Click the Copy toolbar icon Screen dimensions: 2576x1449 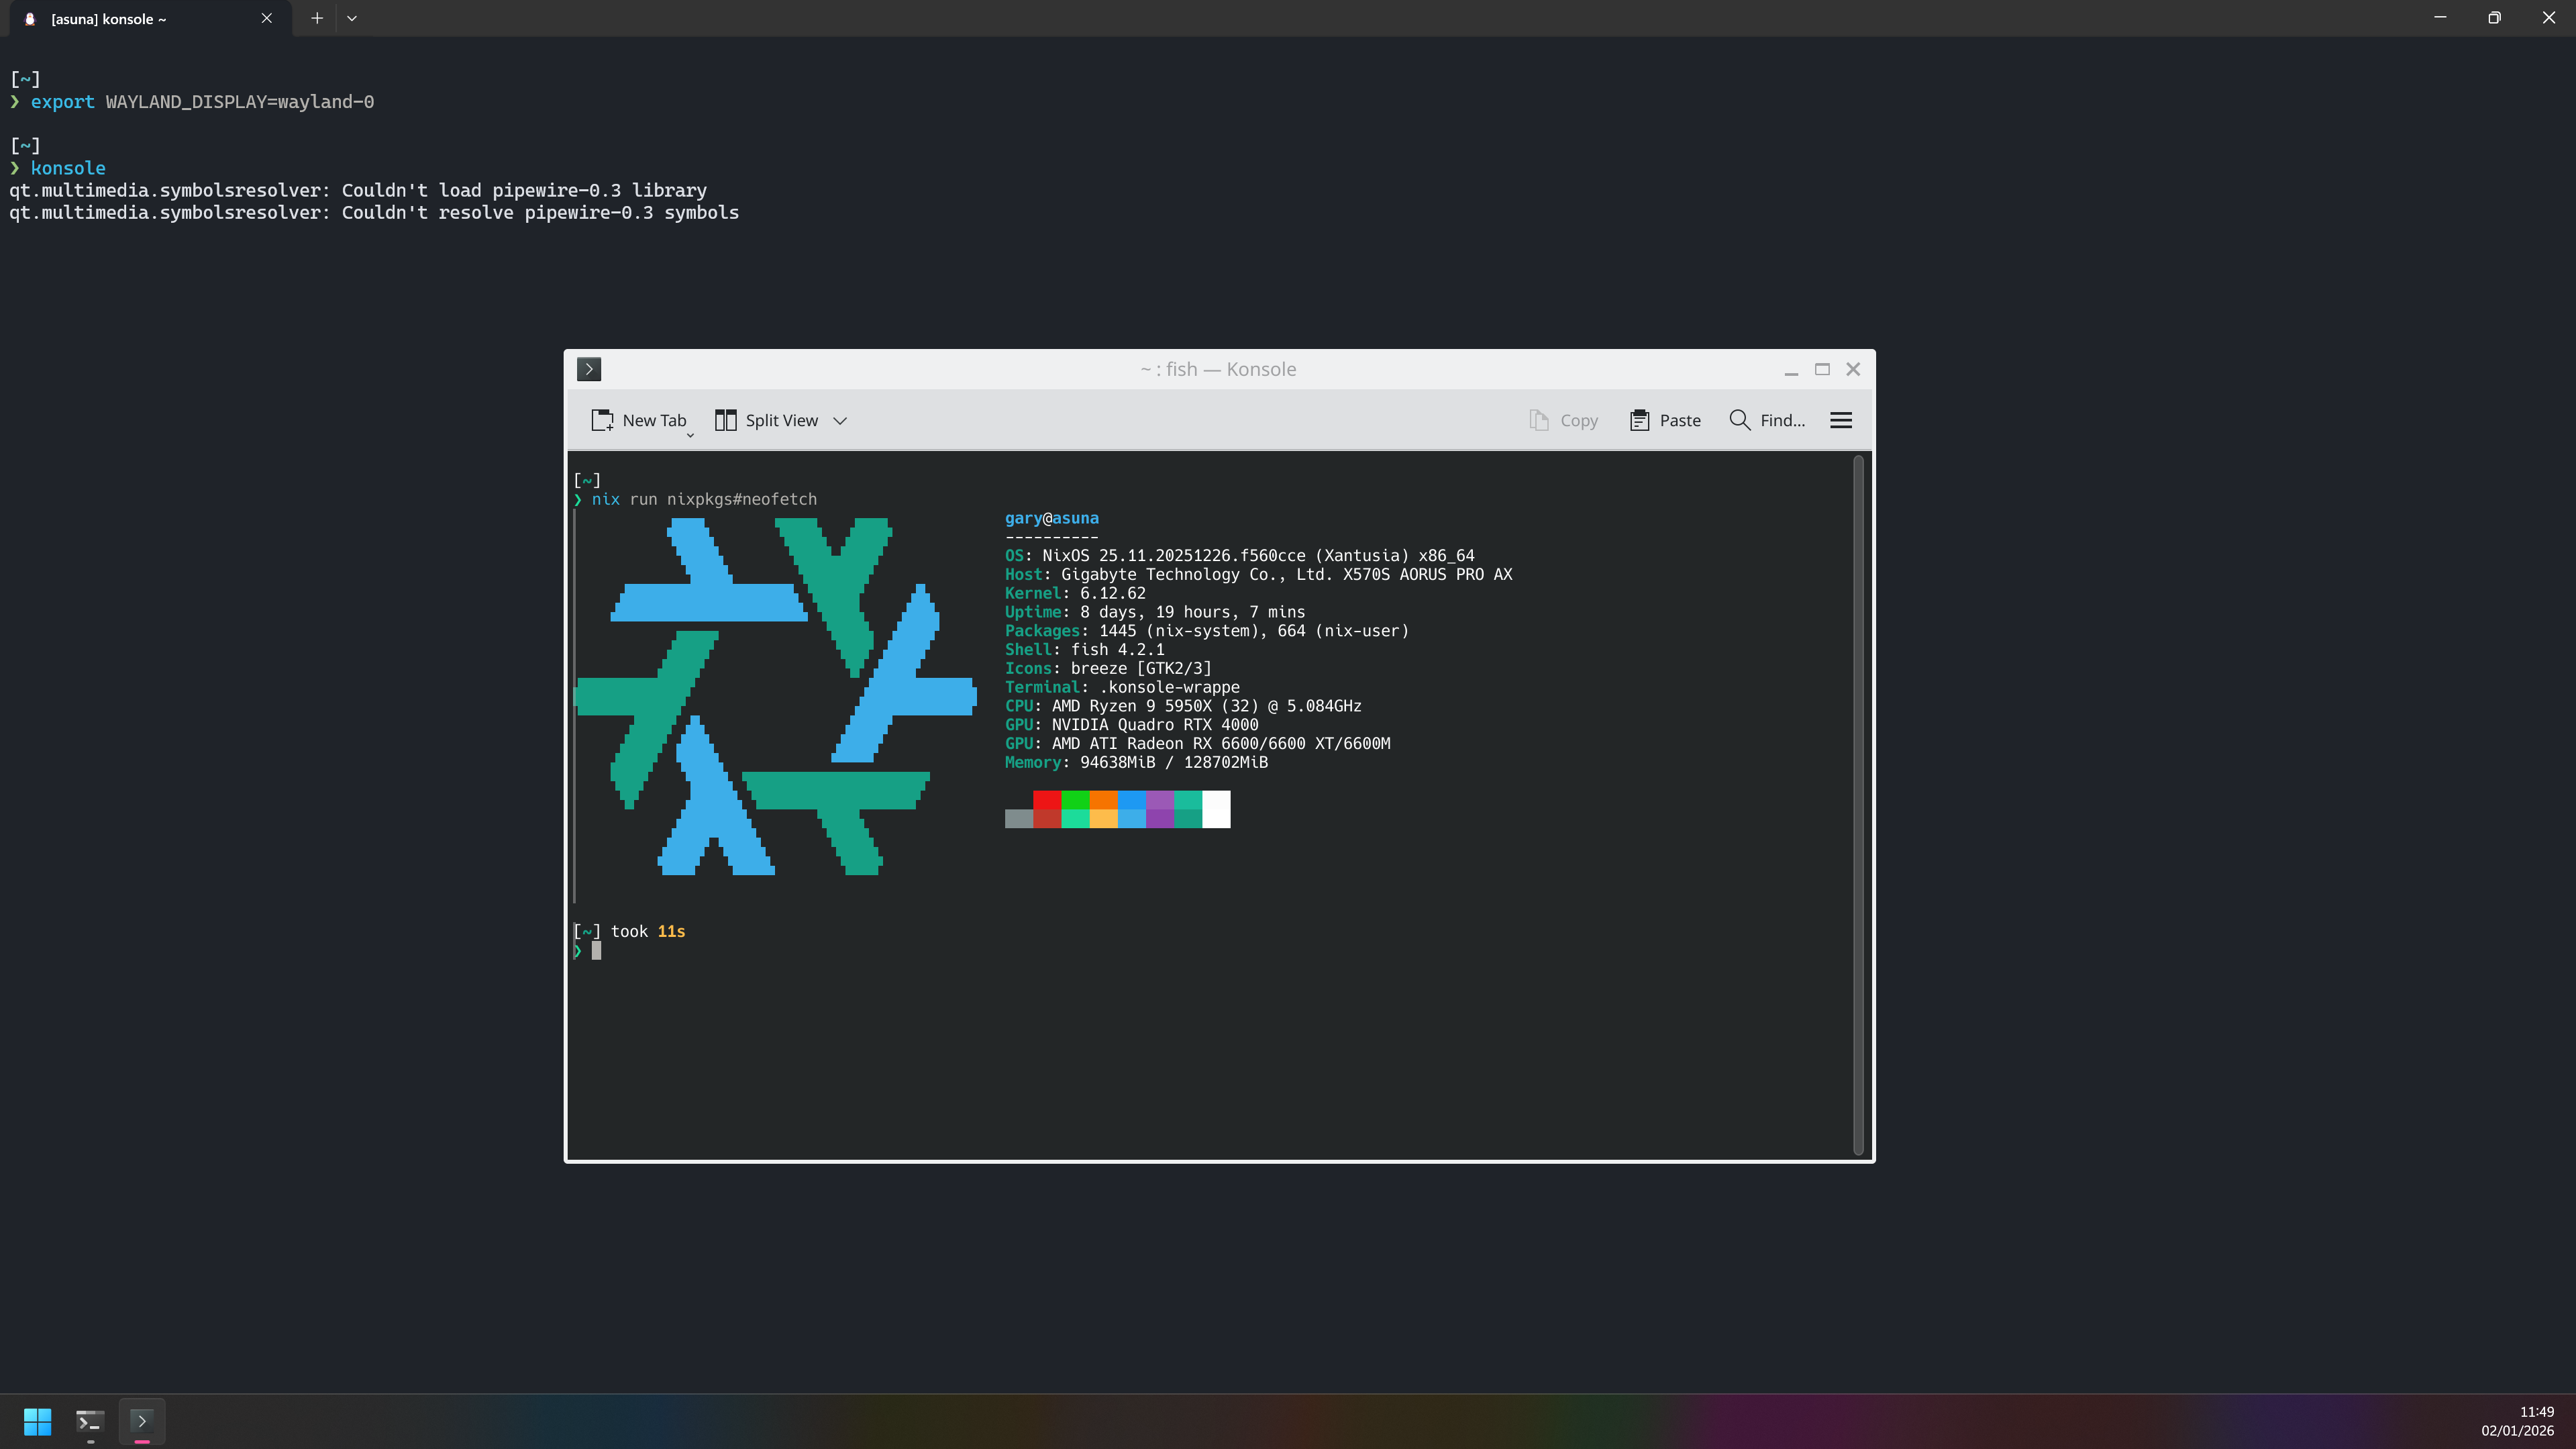[x=1539, y=420]
